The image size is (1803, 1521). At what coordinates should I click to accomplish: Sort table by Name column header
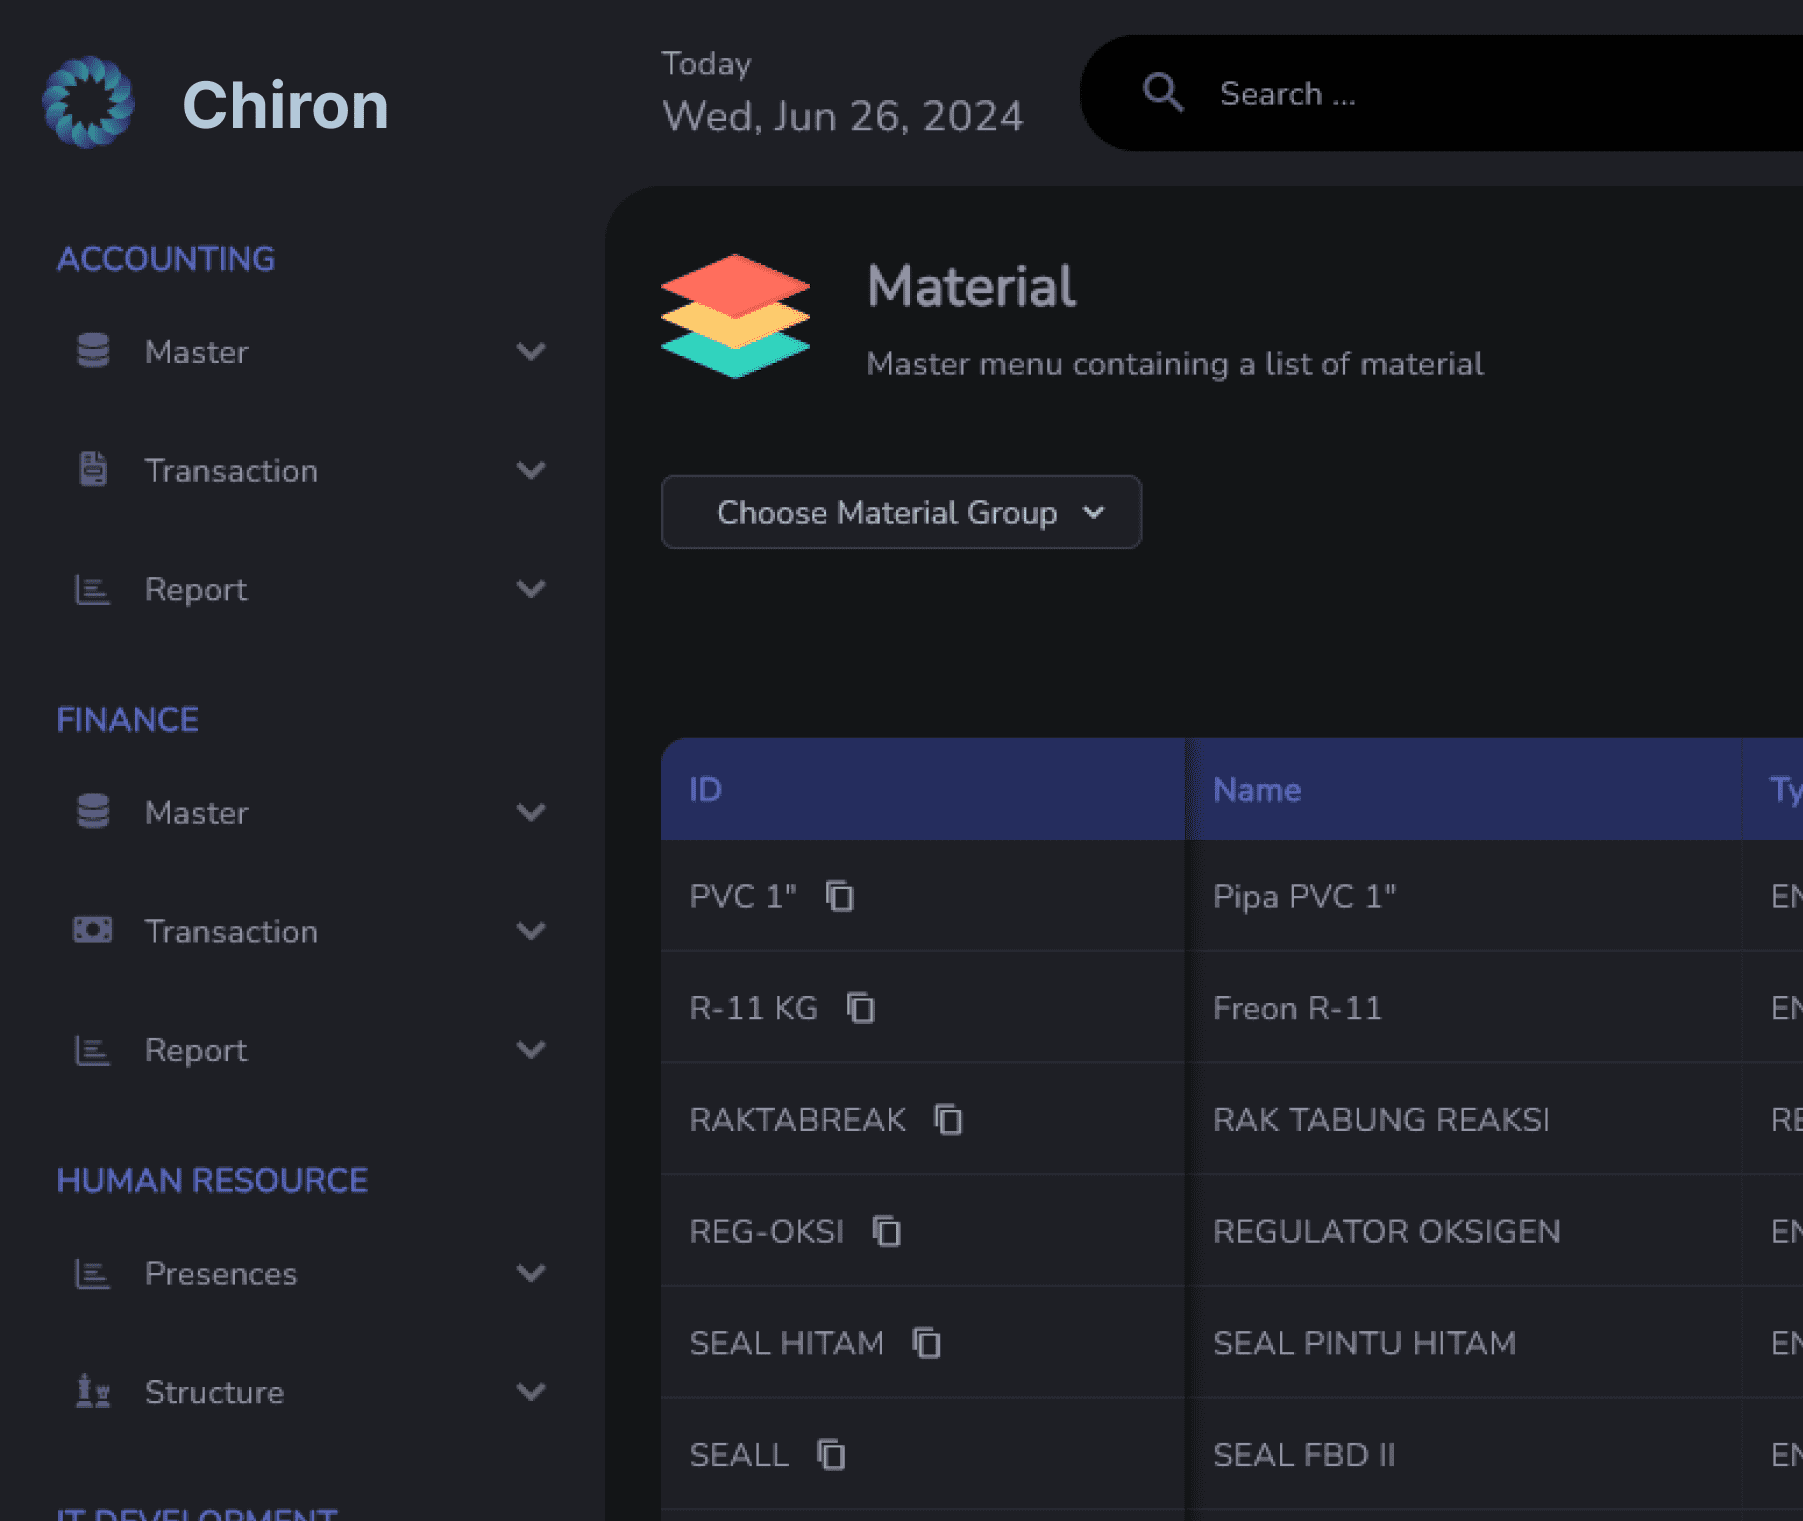click(x=1257, y=790)
